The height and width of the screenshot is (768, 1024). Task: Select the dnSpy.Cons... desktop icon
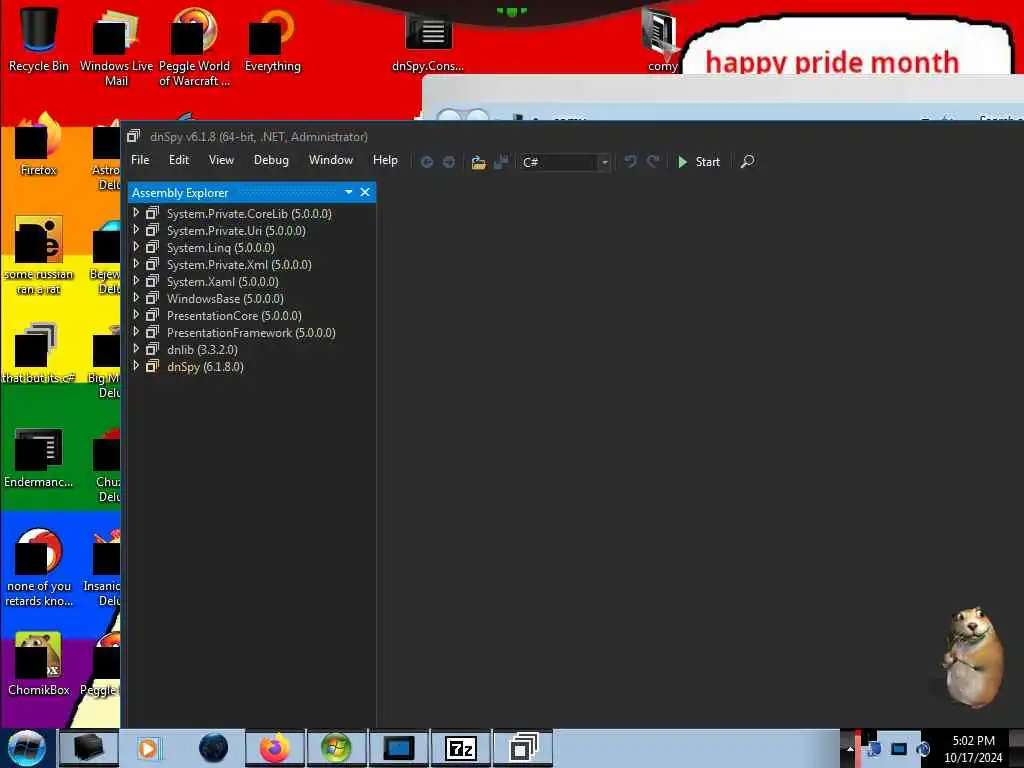click(428, 40)
